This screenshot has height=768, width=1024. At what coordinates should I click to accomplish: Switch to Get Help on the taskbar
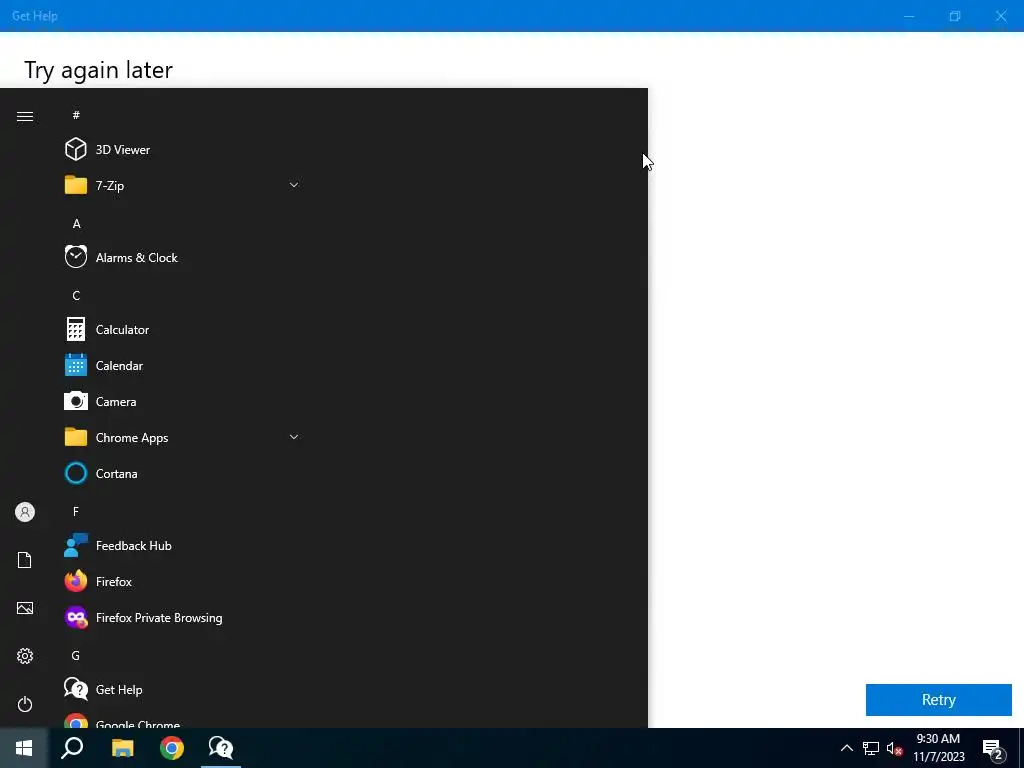[x=221, y=748]
